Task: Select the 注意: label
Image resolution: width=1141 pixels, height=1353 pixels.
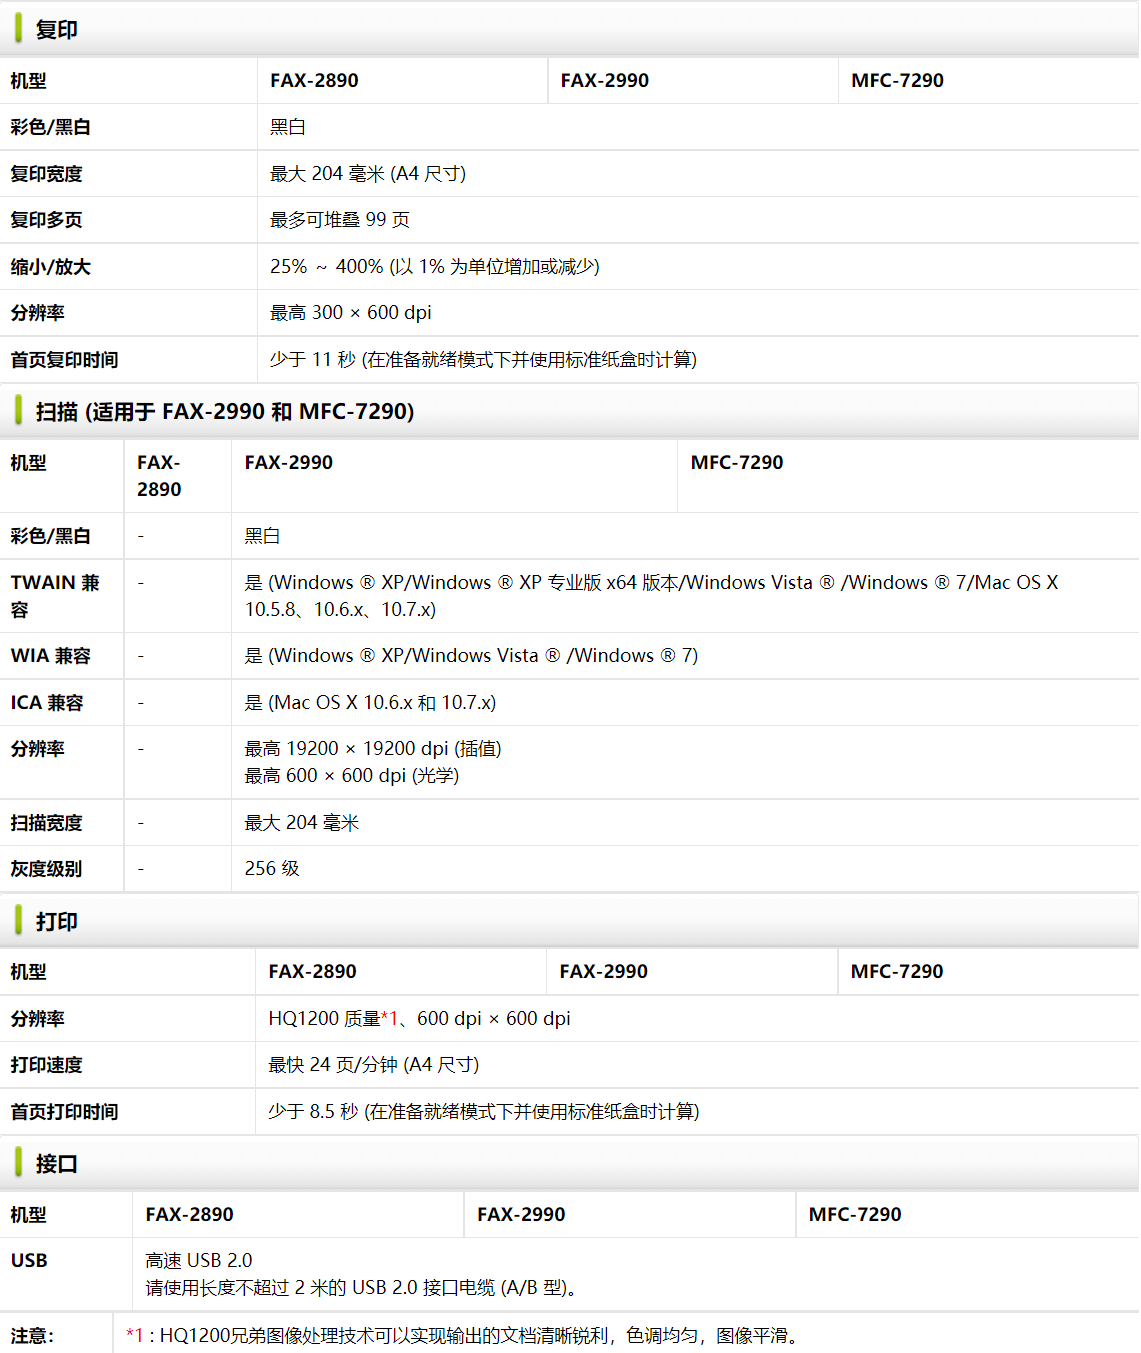Action: coord(33,1336)
